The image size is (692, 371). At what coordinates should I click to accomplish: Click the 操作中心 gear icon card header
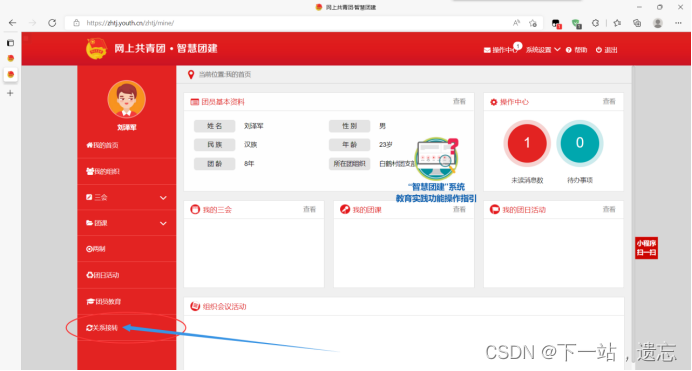[493, 102]
